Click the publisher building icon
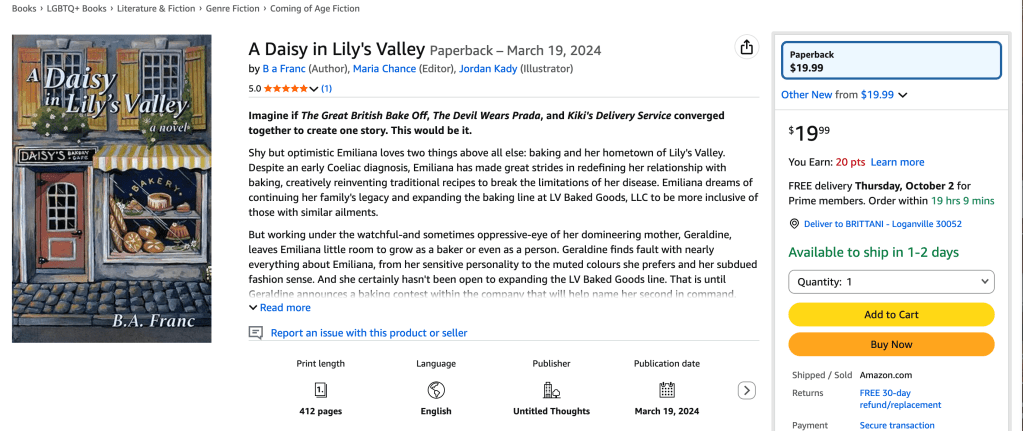Viewport: 1023px width, 431px height. 550,390
